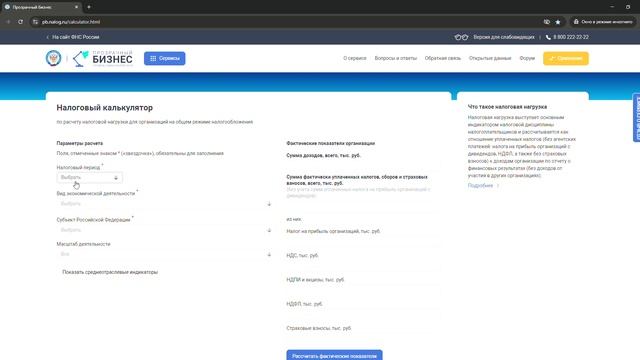Click the incognito window indicator
640x360 pixels.
coord(603,22)
